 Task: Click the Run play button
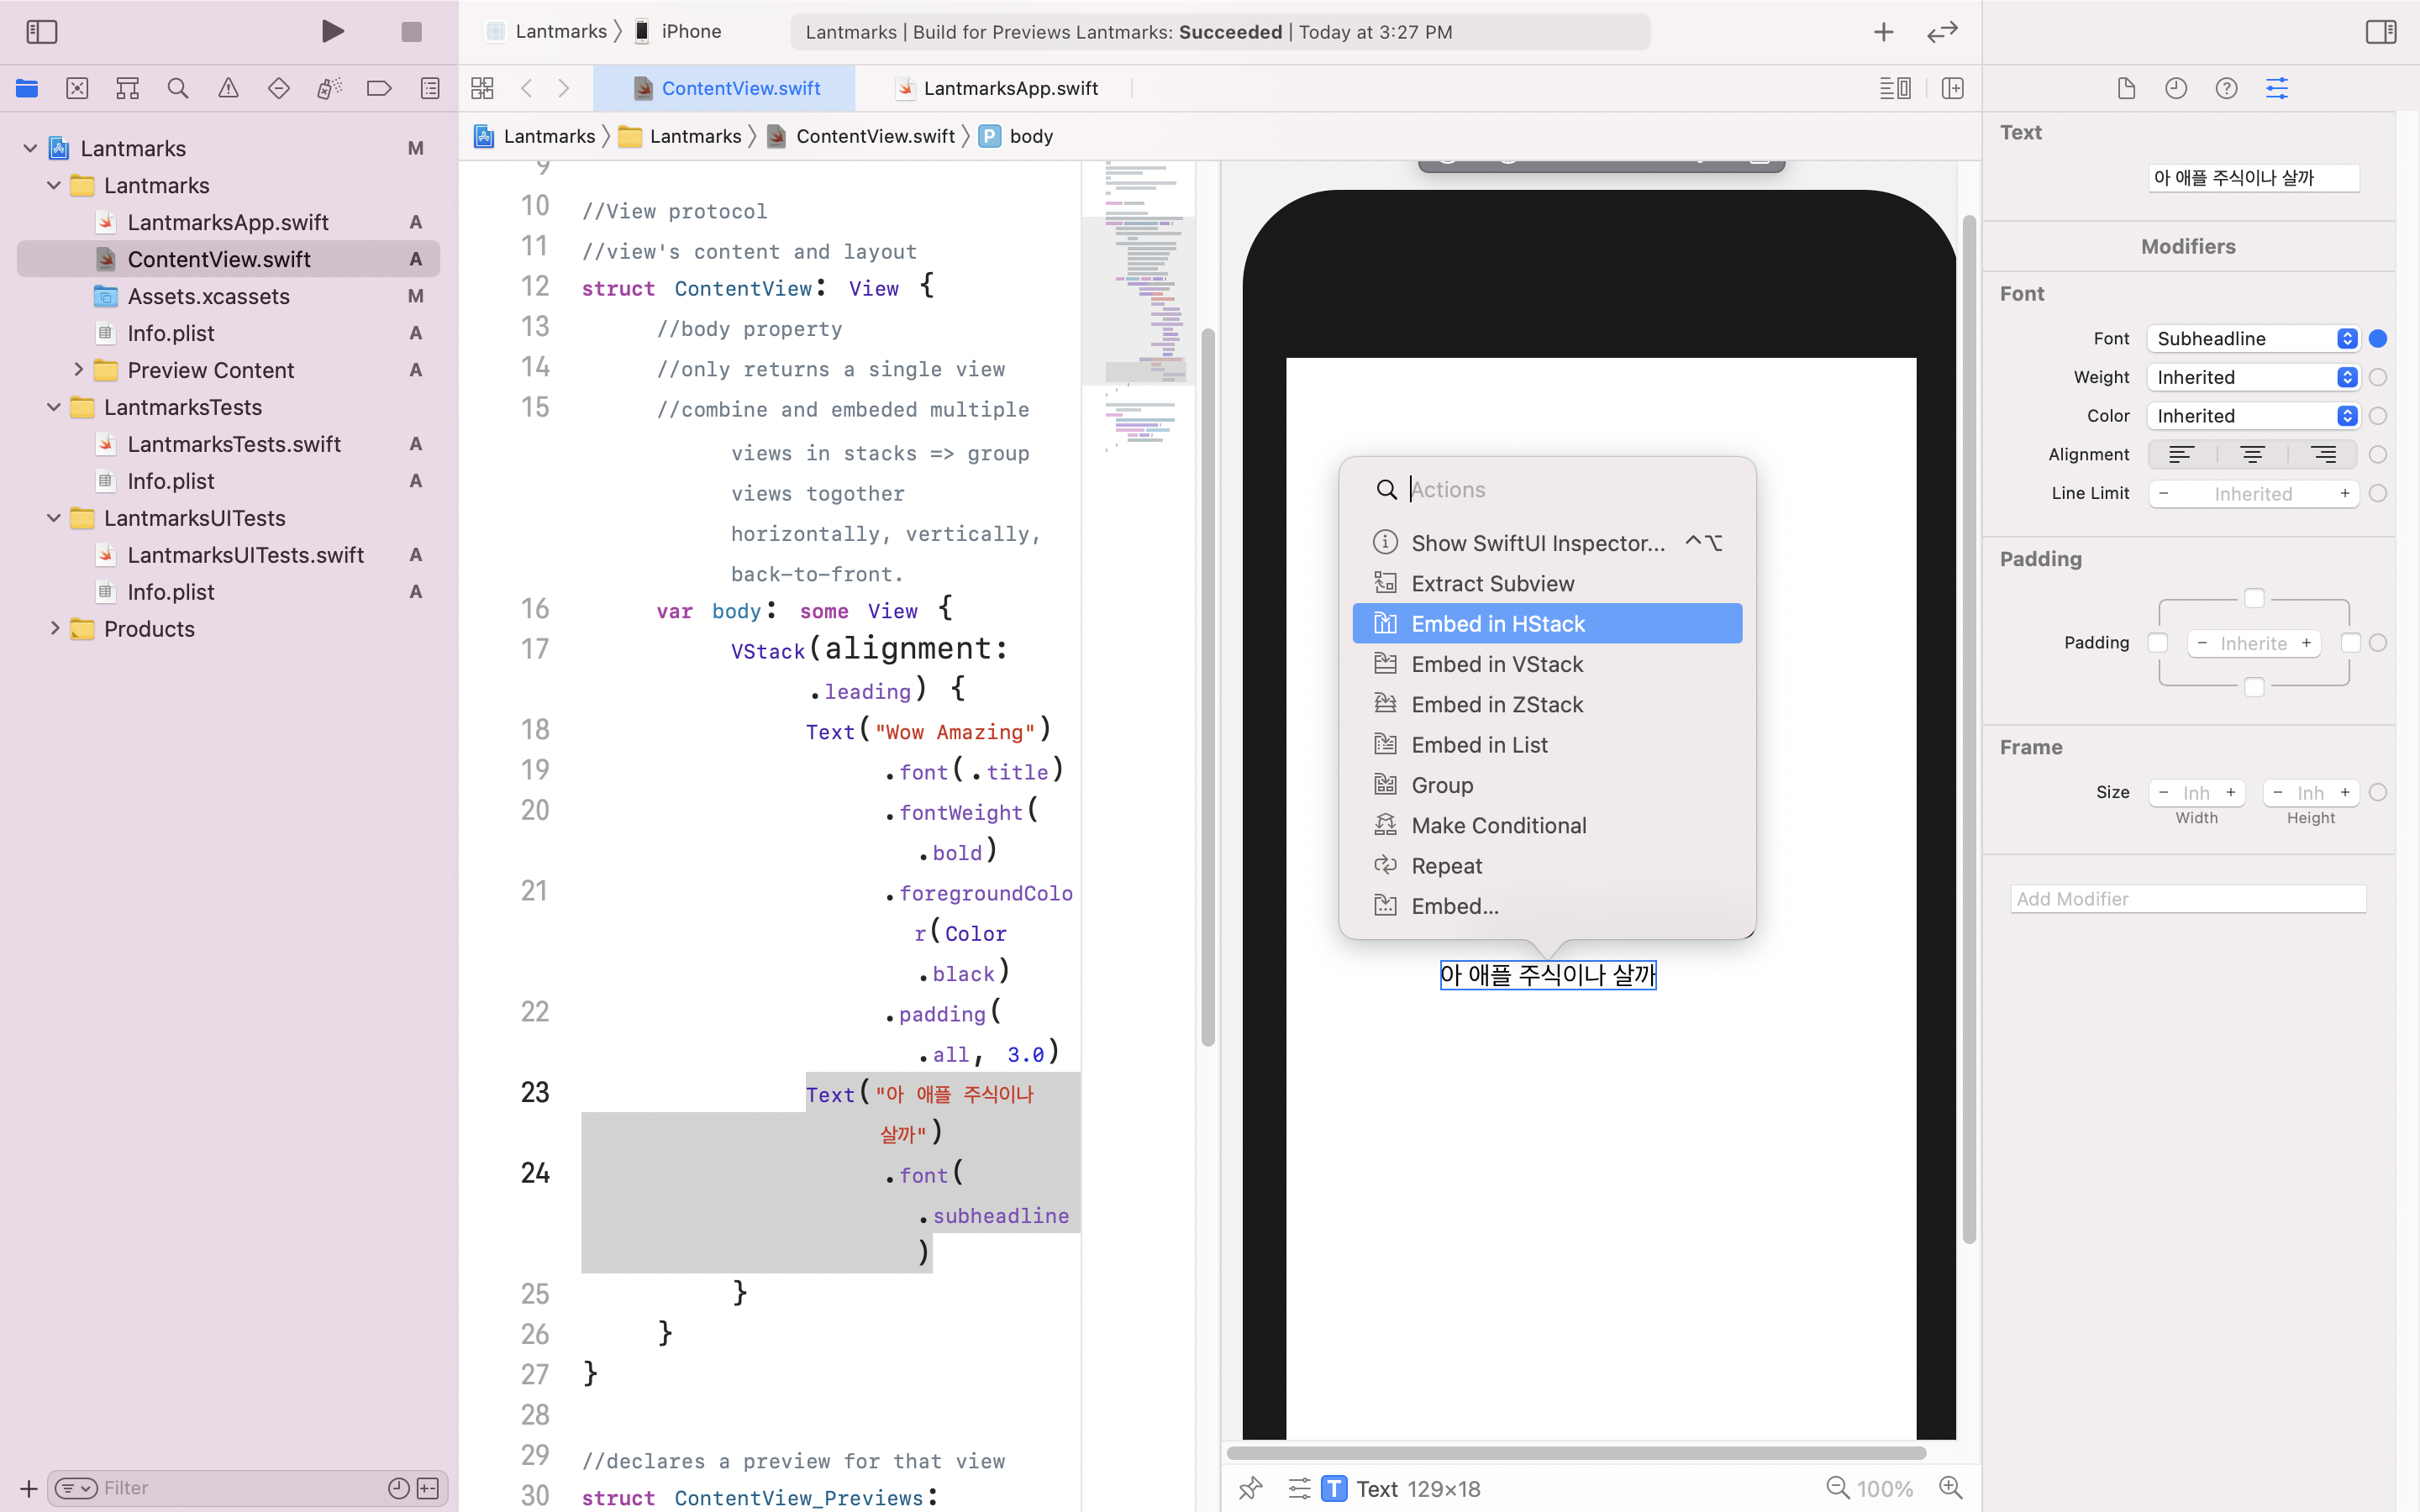coord(333,31)
